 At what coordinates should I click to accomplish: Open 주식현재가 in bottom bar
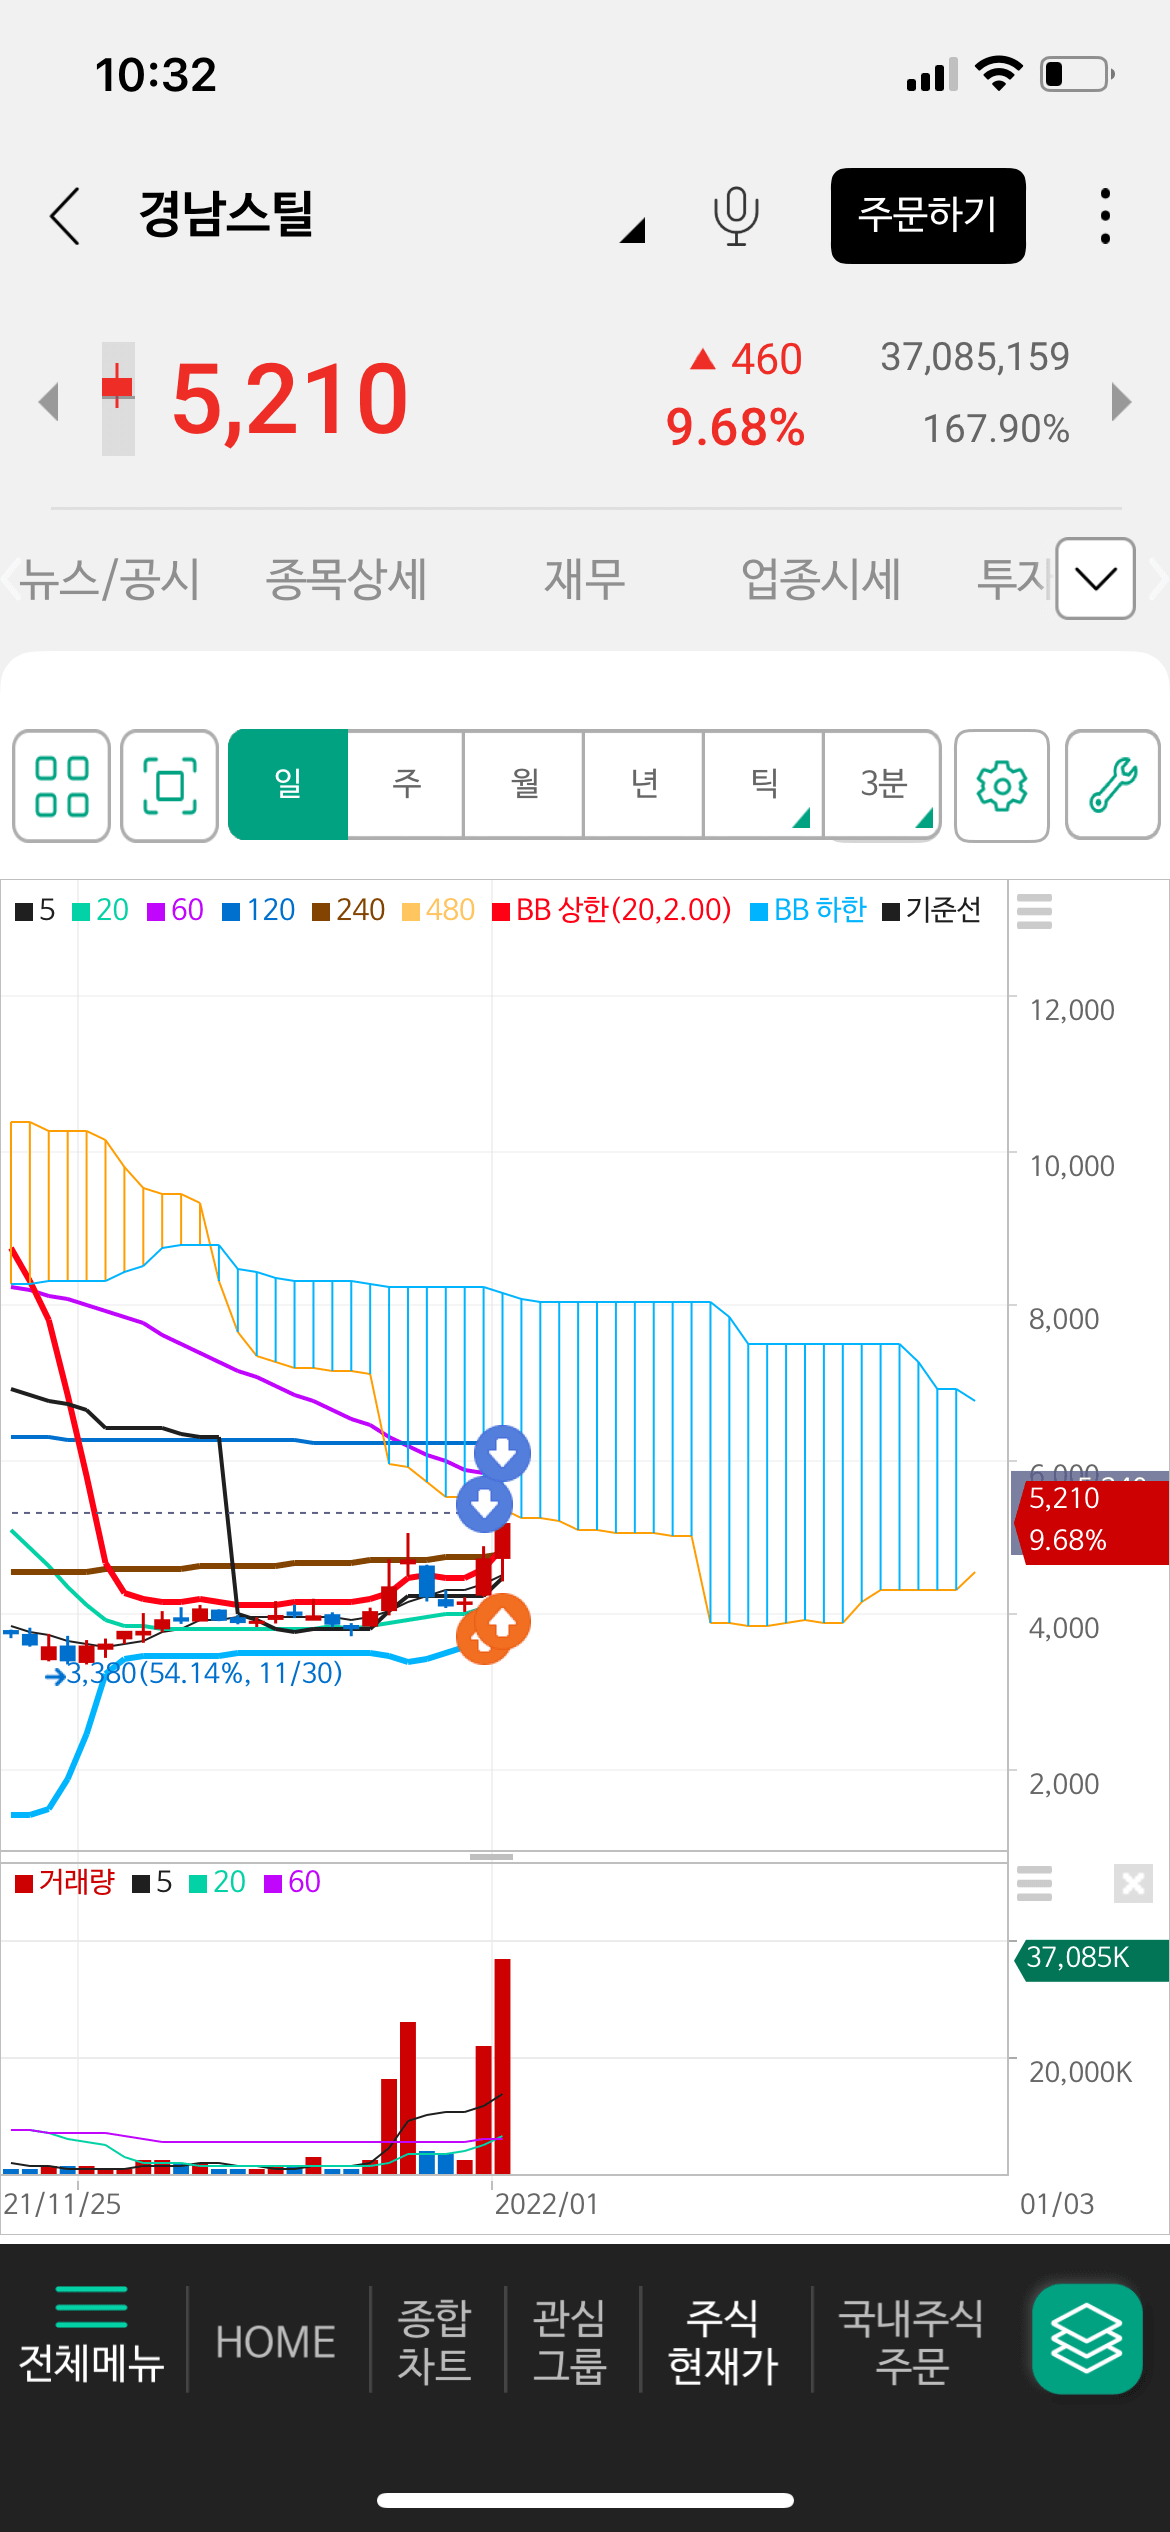pyautogui.click(x=723, y=2341)
